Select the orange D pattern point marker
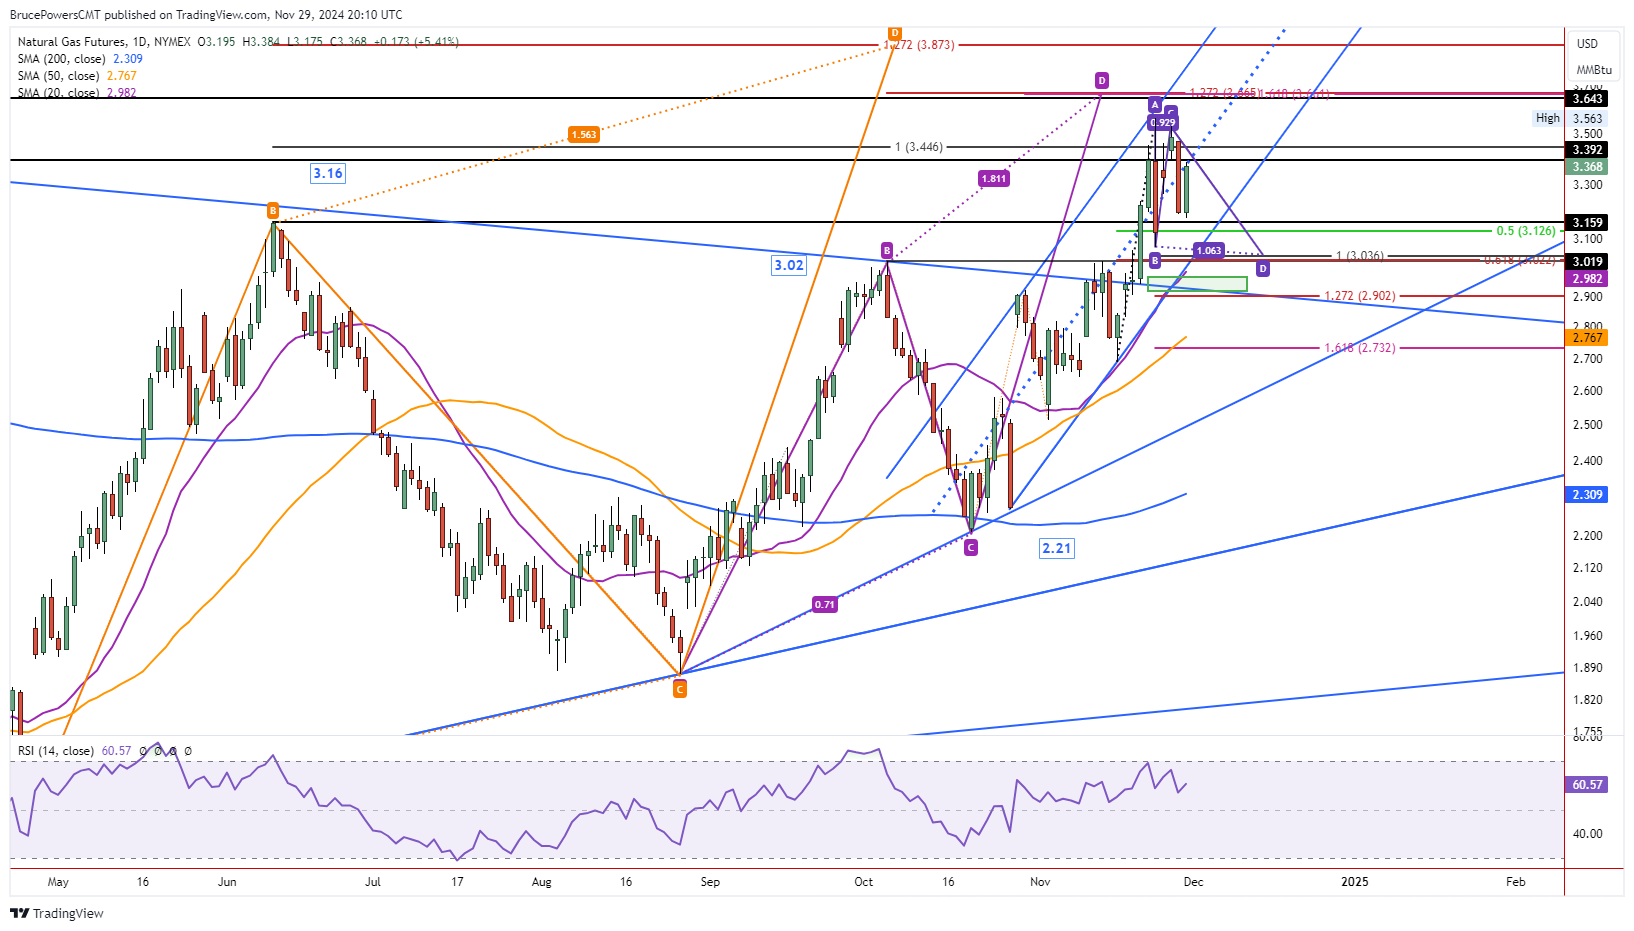Image resolution: width=1634 pixels, height=931 pixels. (x=895, y=33)
